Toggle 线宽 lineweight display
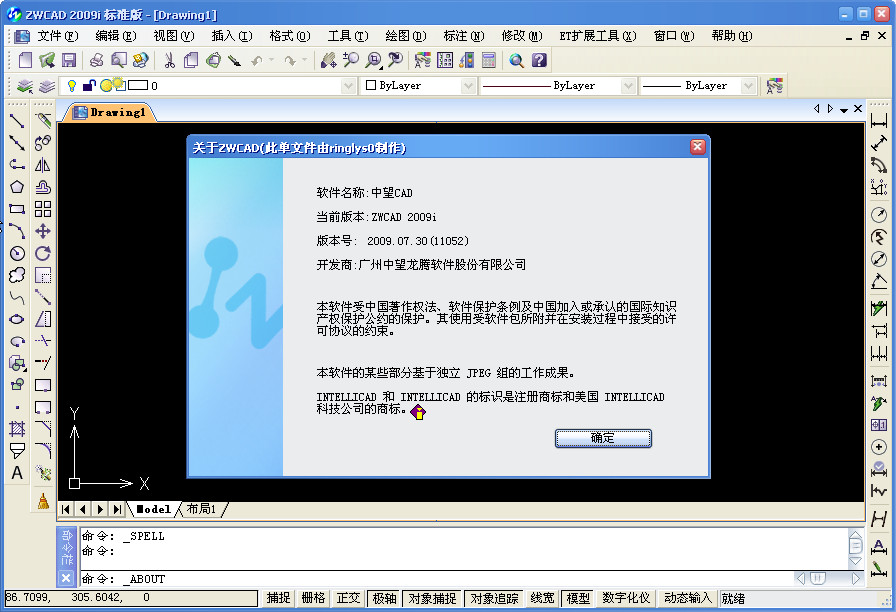The width and height of the screenshot is (896, 612). (x=542, y=598)
